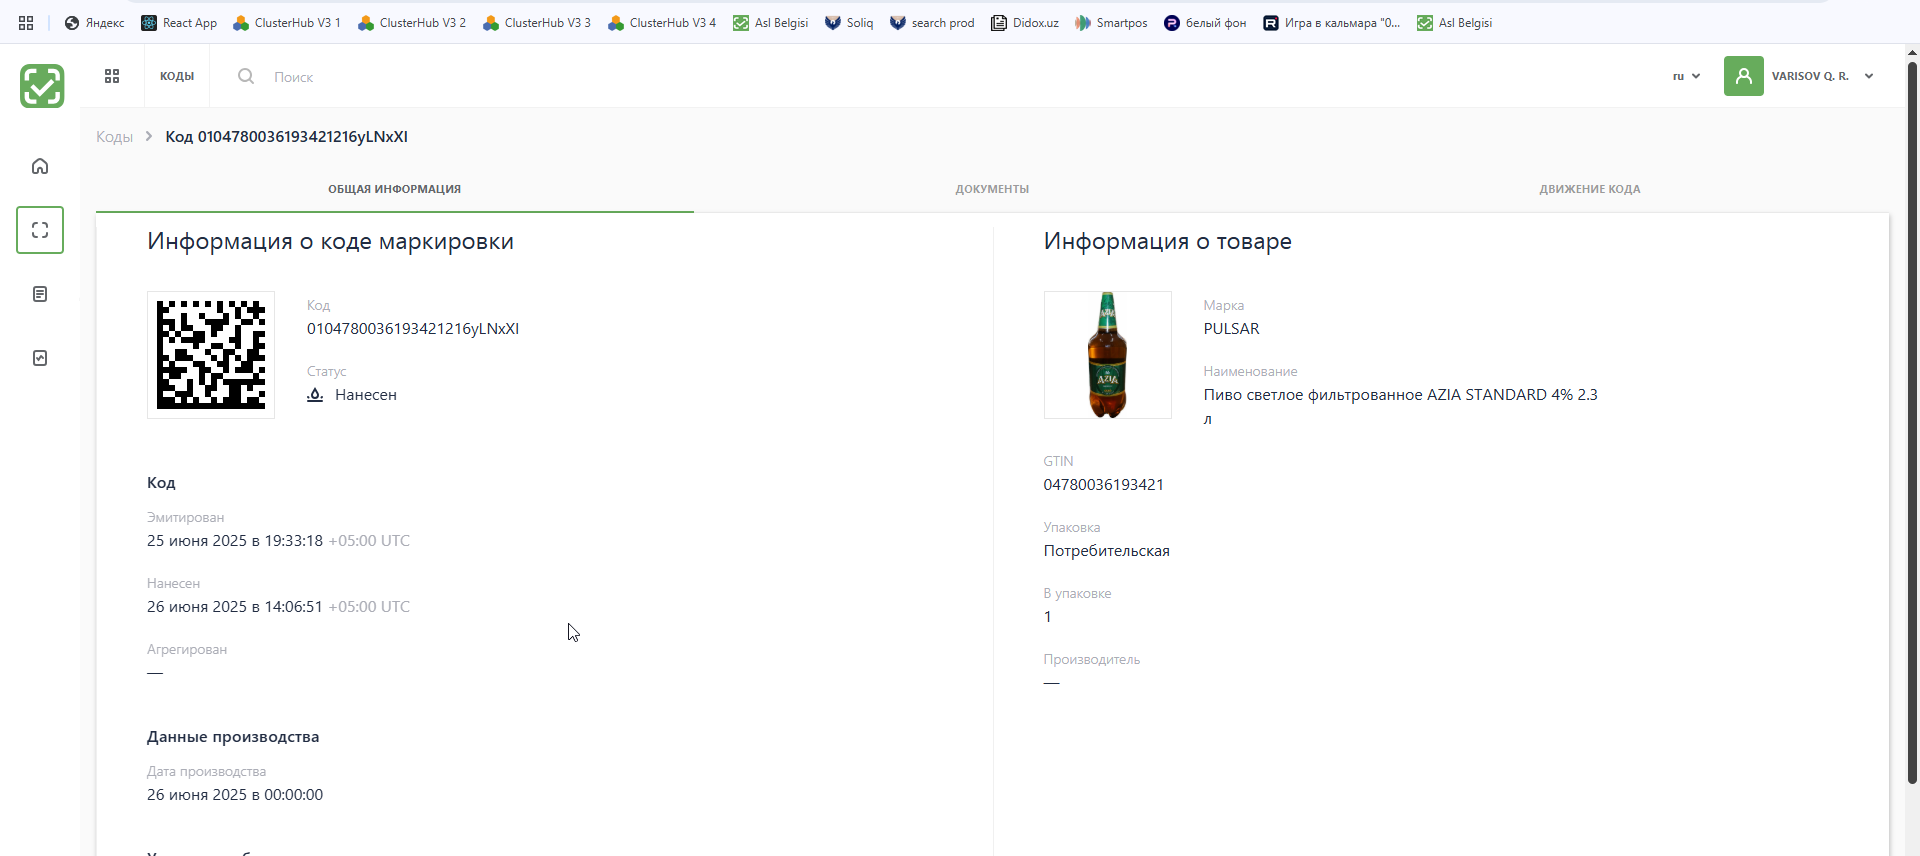Open the last Asl Belgisi bookmark
1920x856 pixels.
point(1454,23)
